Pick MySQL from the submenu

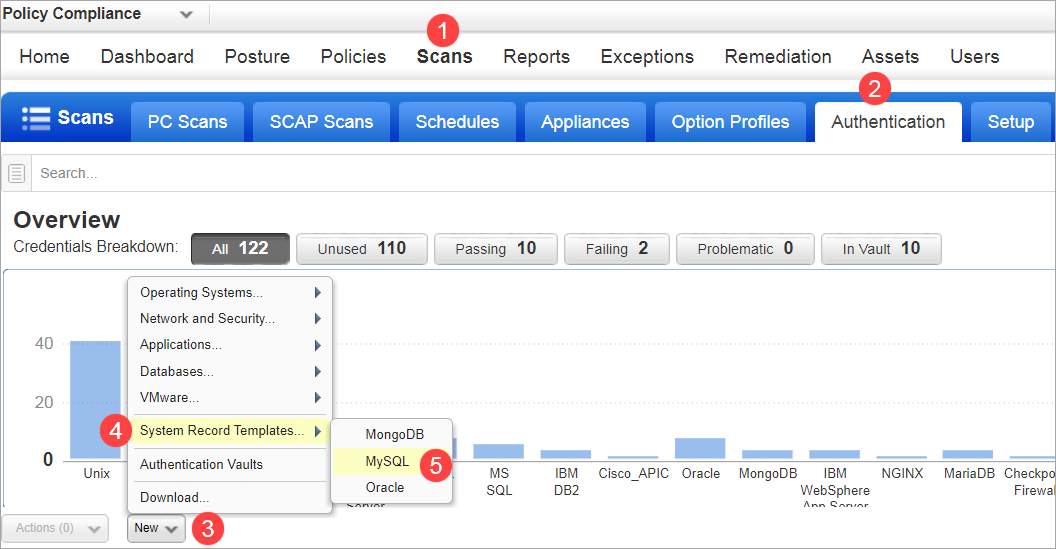click(392, 461)
